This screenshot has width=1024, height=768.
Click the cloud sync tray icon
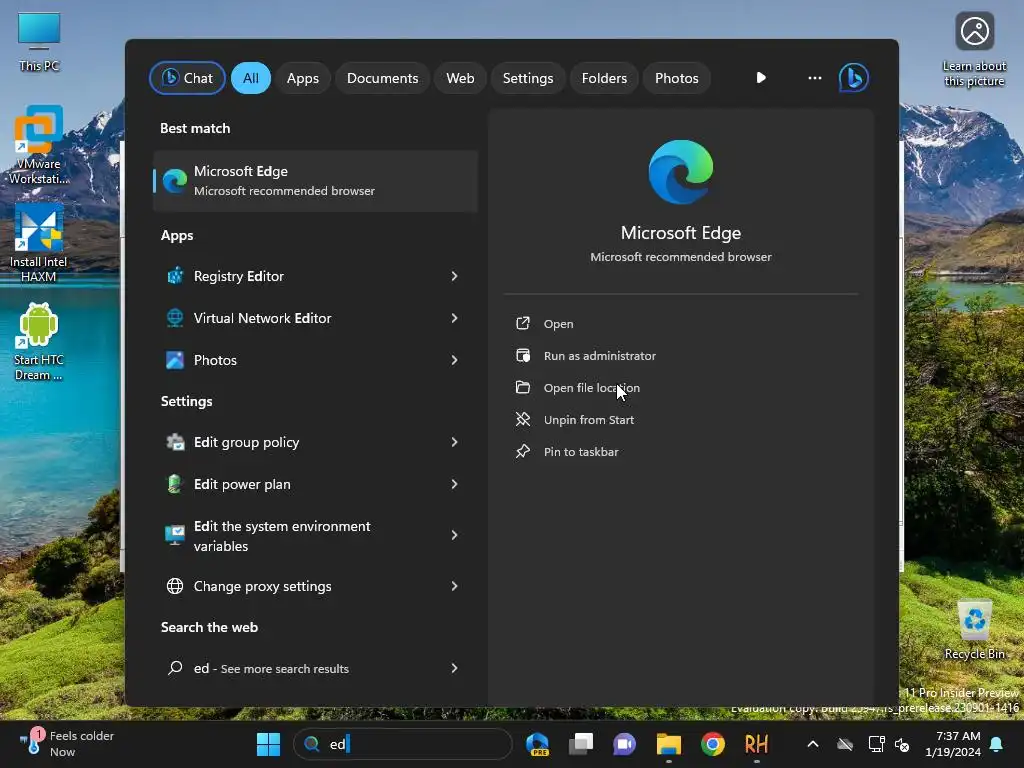(845, 744)
